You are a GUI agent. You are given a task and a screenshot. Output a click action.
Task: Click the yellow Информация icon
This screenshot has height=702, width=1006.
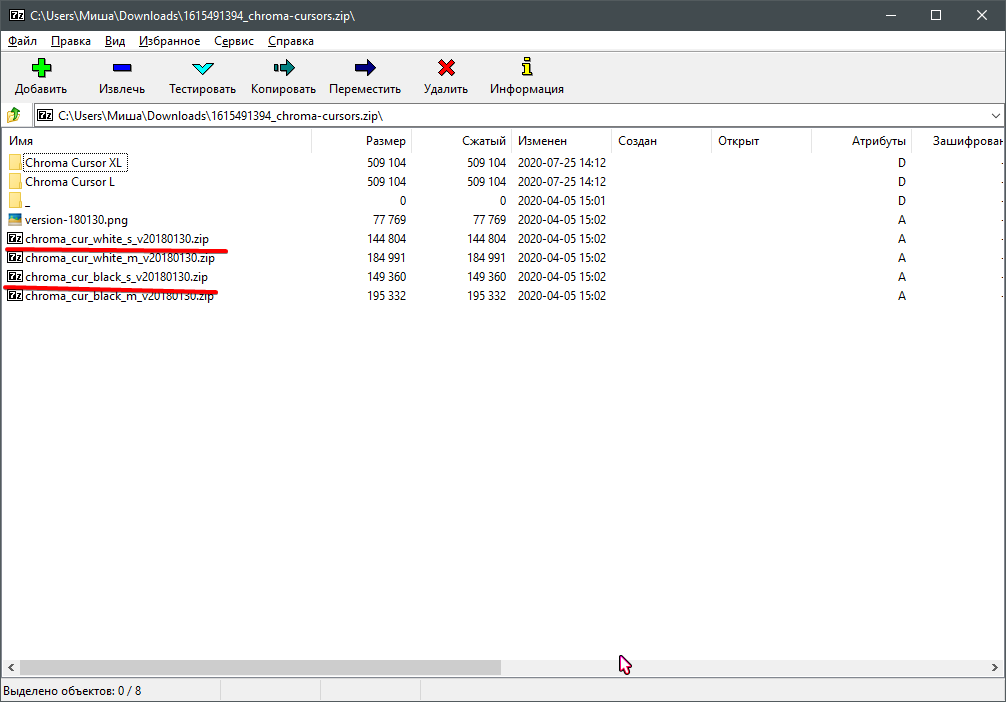point(527,67)
